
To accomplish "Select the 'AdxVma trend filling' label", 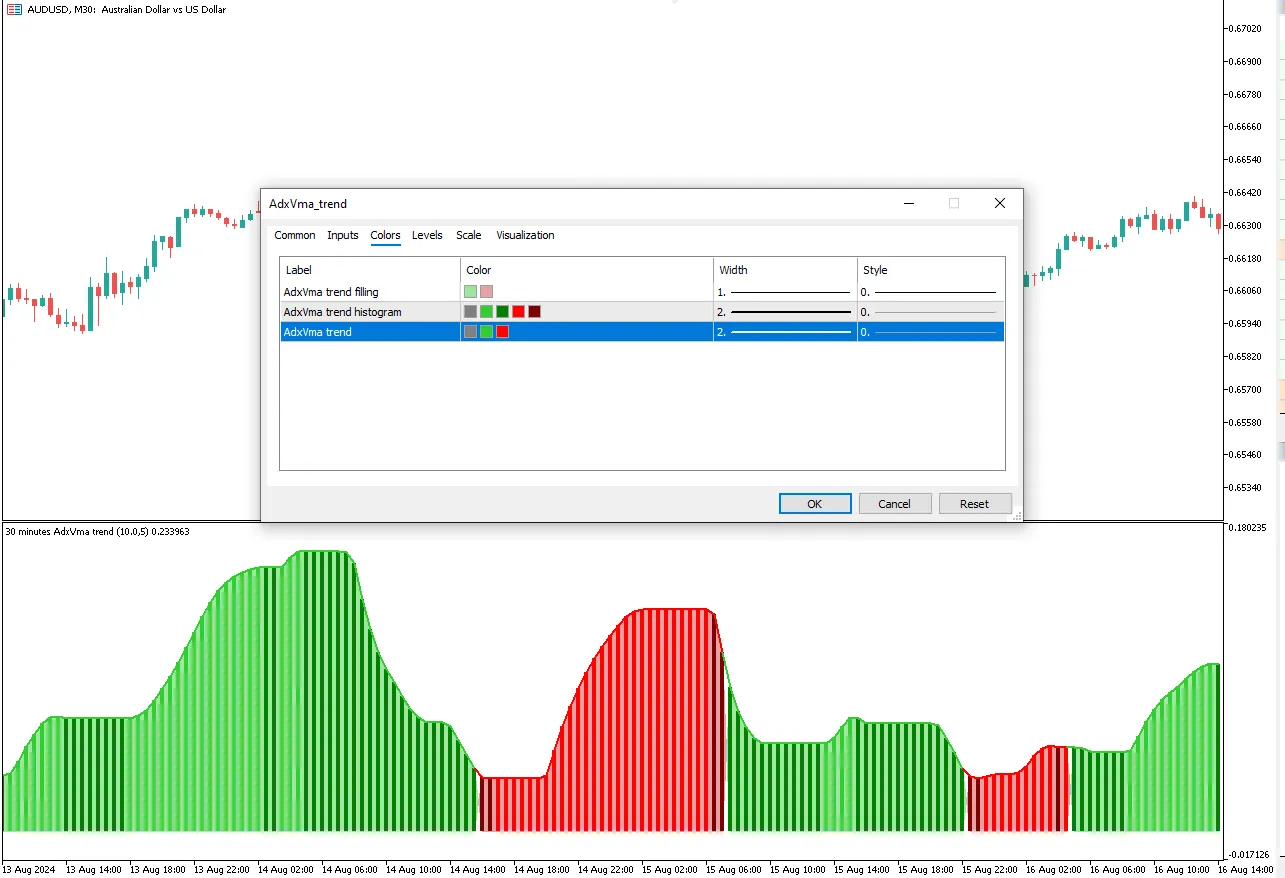I will click(331, 292).
